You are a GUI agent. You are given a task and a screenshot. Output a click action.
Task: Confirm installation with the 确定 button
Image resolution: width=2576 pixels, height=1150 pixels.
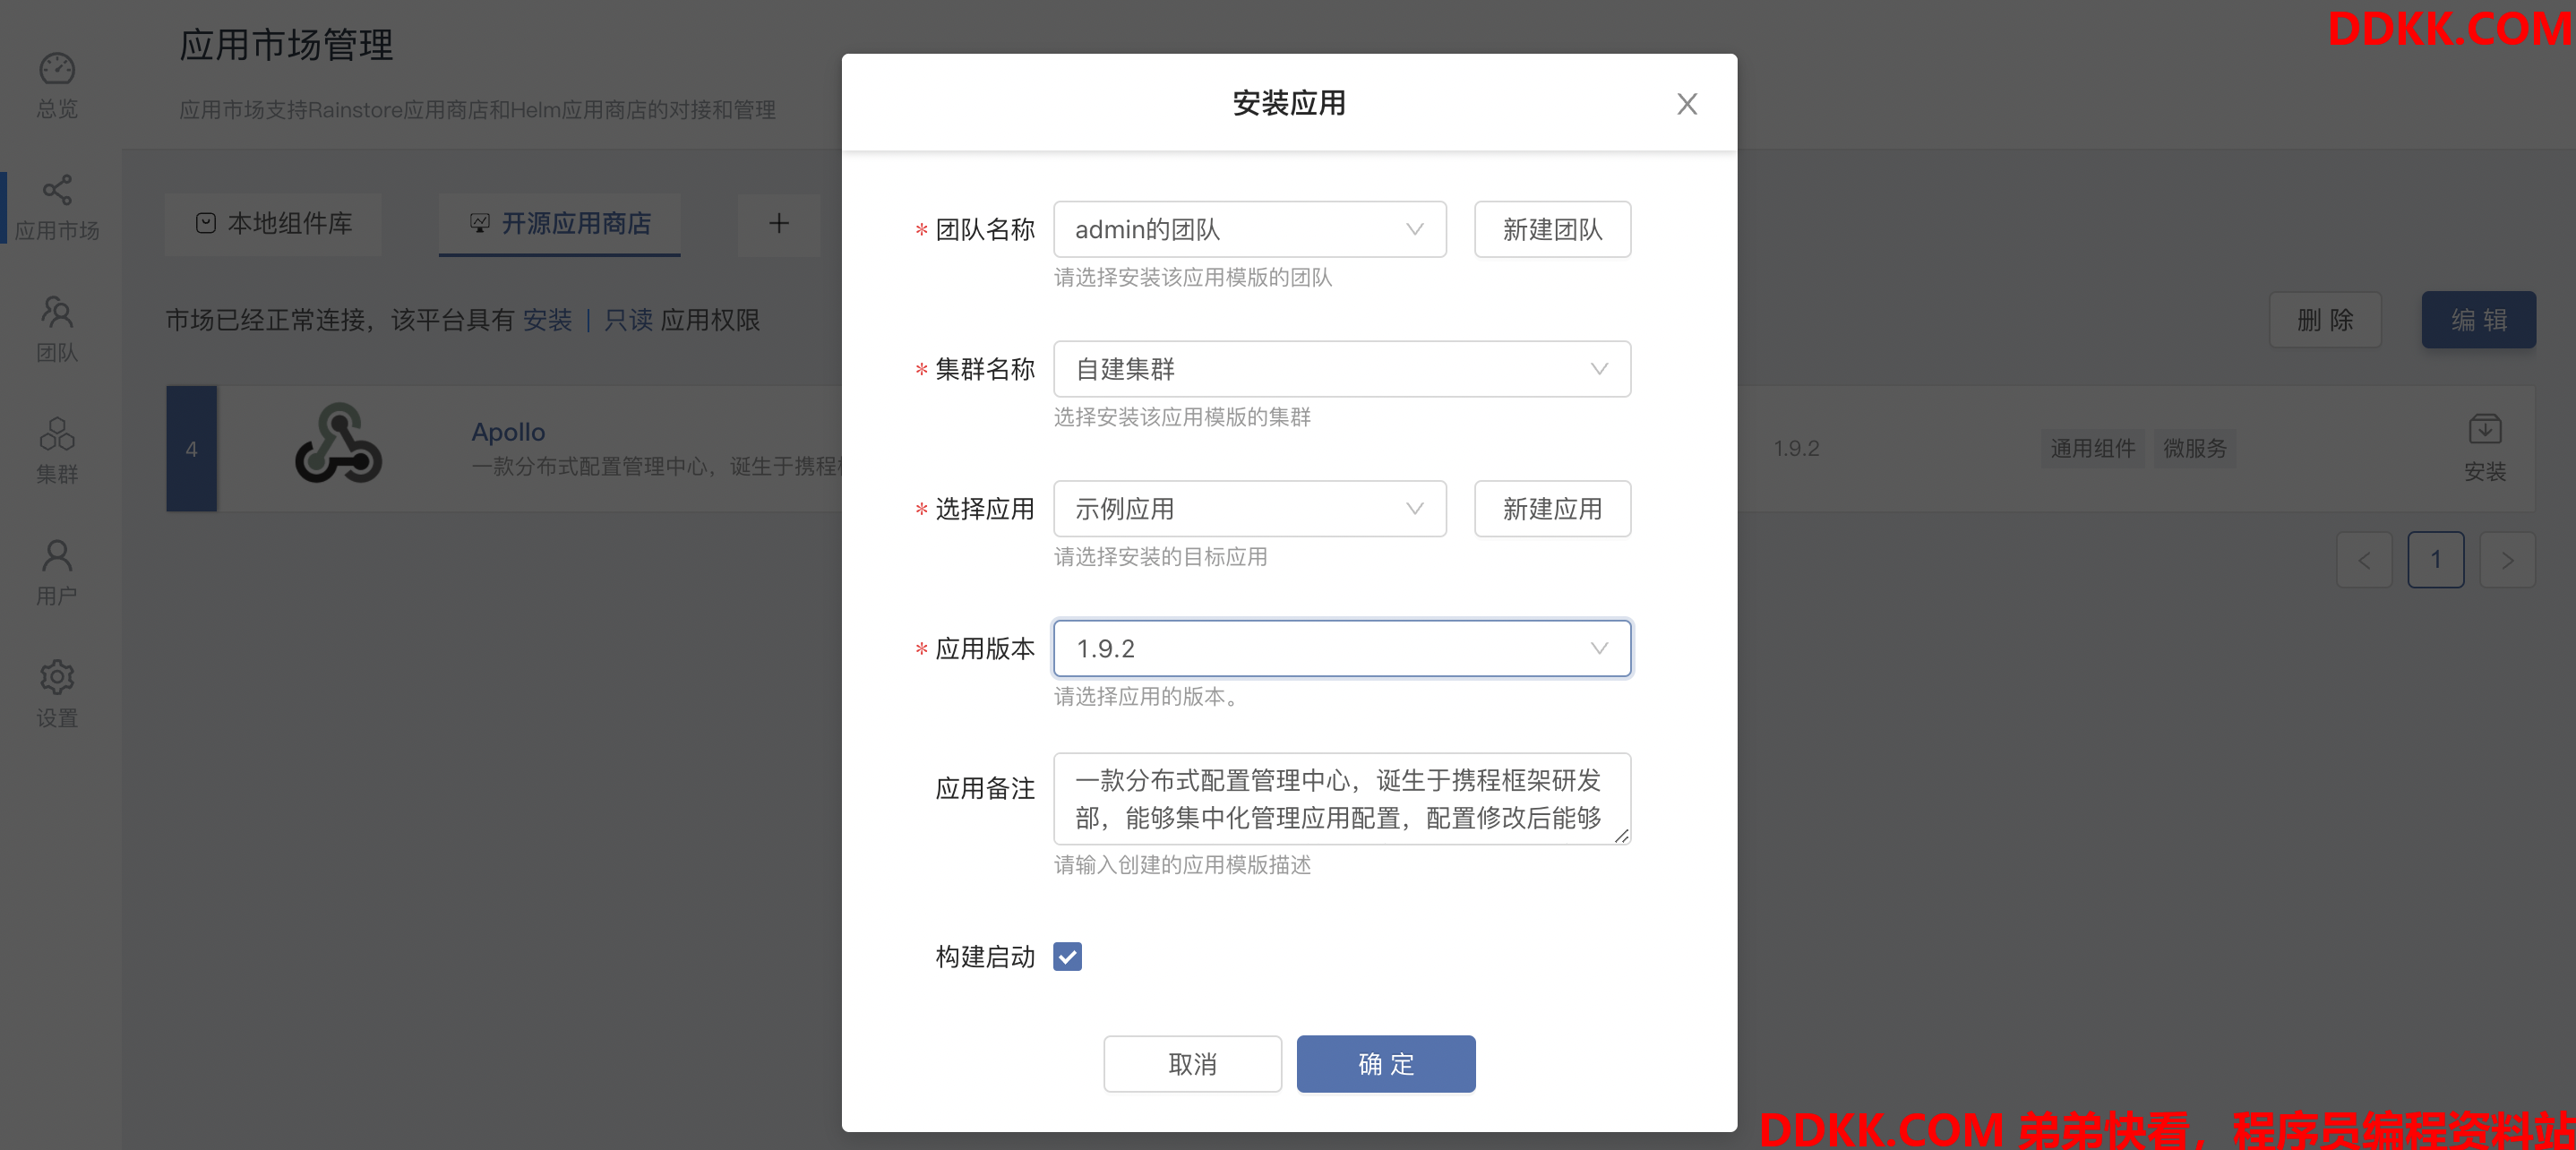pyautogui.click(x=1386, y=1064)
